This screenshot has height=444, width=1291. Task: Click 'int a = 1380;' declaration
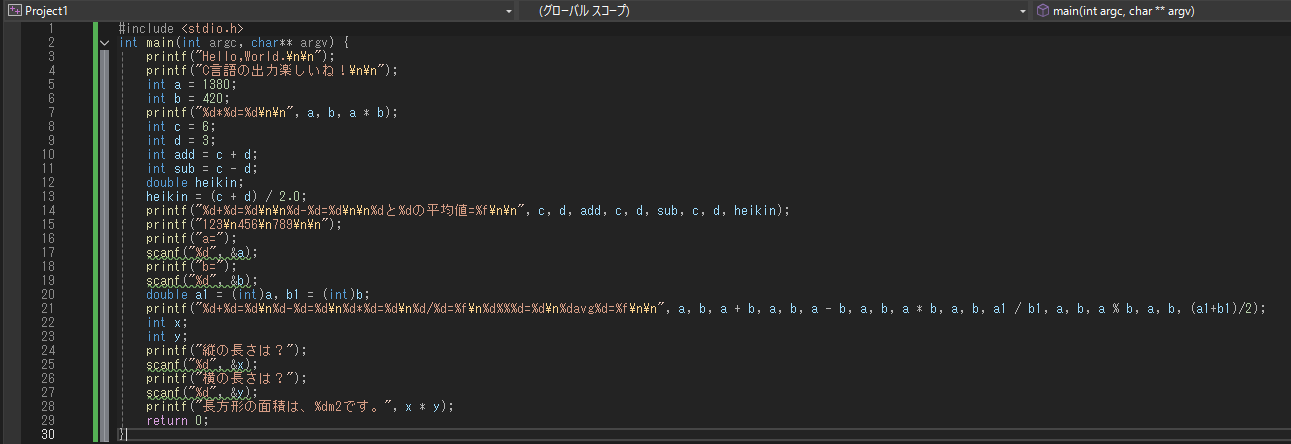click(x=192, y=85)
